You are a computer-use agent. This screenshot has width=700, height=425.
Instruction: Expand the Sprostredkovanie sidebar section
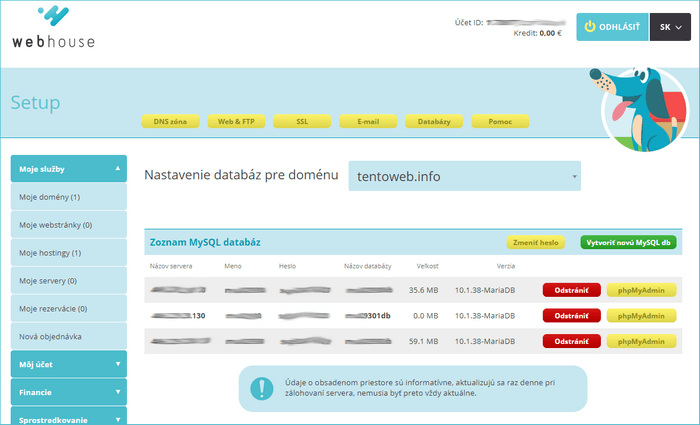(68, 418)
